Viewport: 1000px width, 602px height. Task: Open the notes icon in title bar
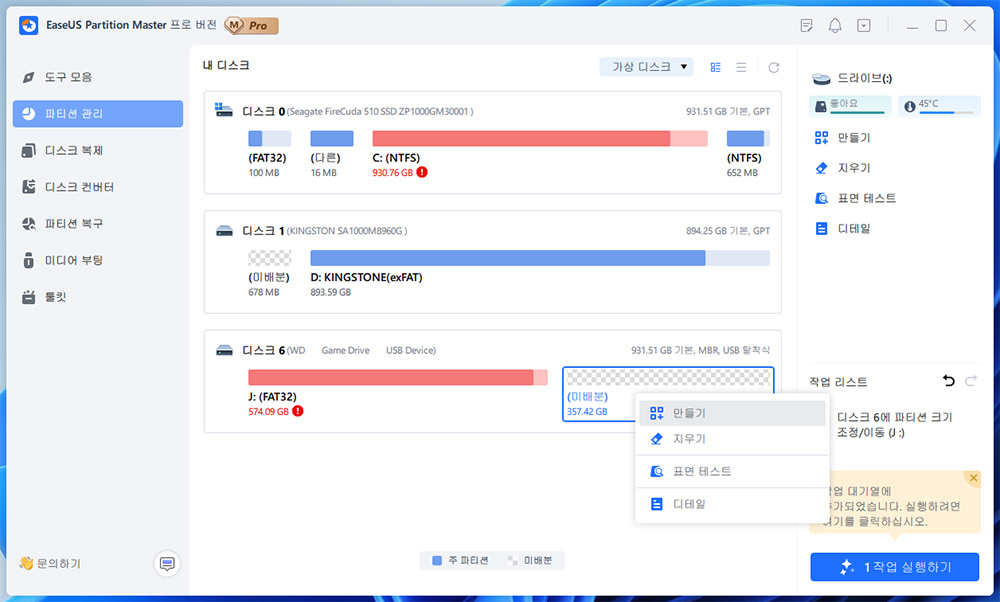806,26
